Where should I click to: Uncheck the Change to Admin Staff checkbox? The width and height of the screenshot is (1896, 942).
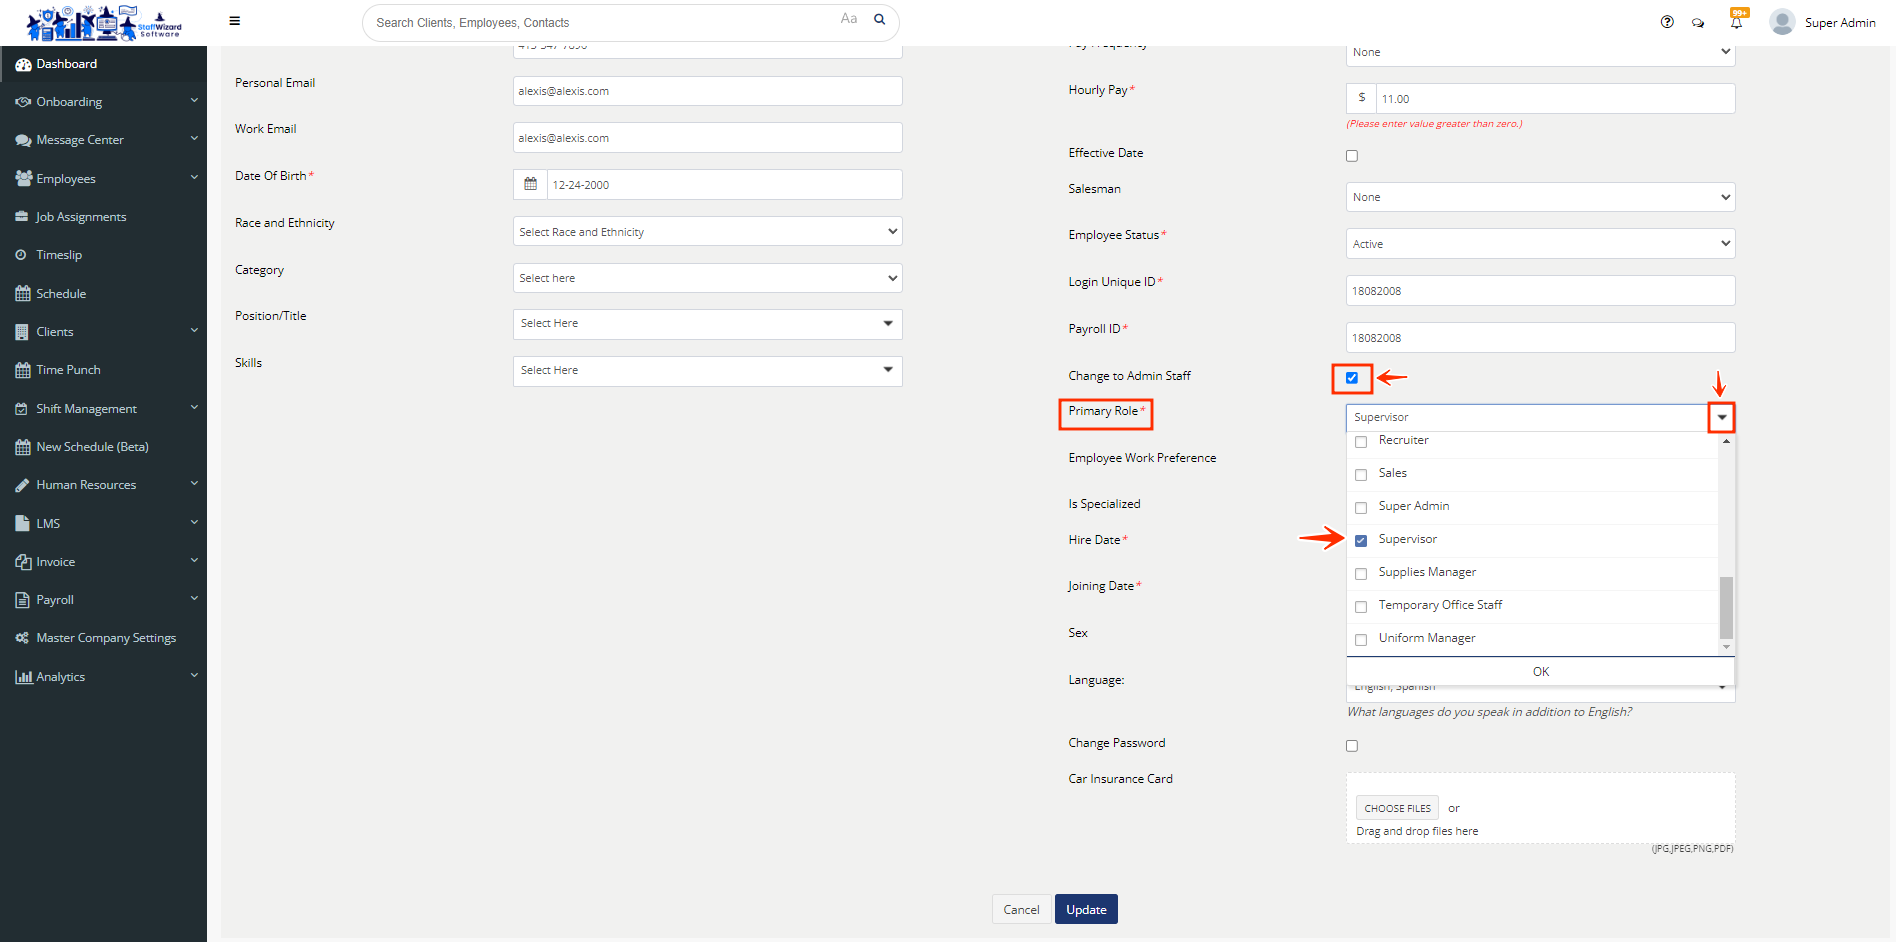click(x=1352, y=378)
